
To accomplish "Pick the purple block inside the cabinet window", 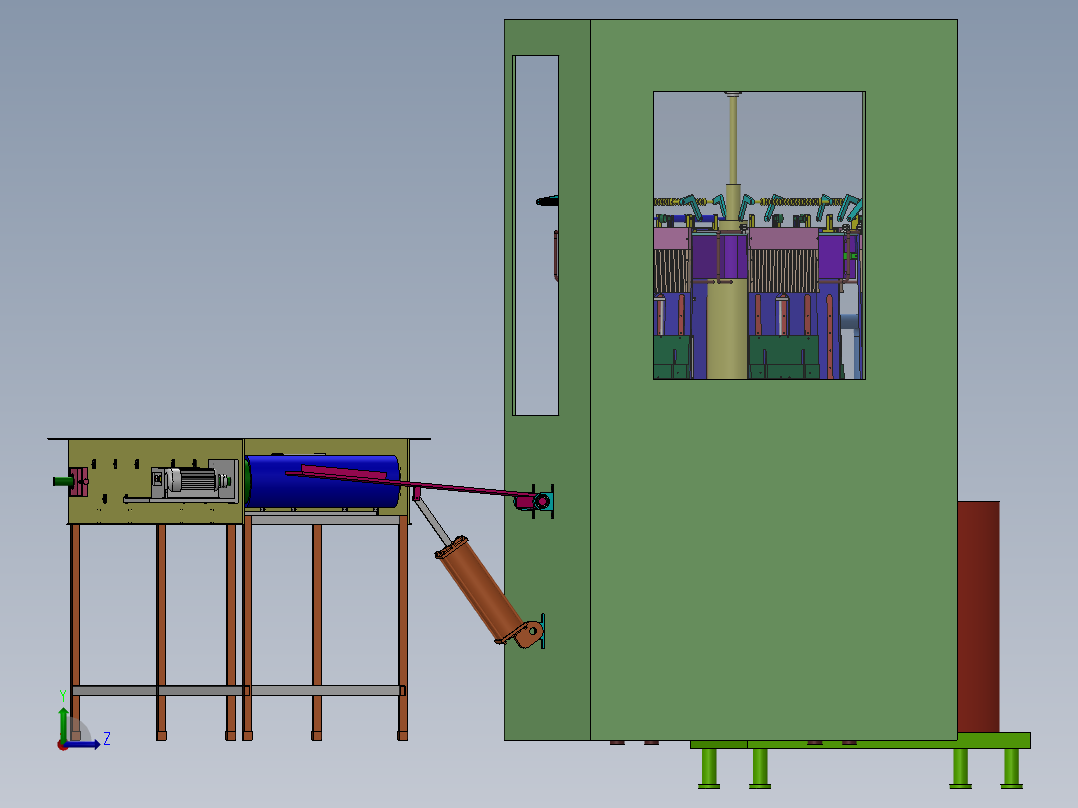I will coord(719,256).
